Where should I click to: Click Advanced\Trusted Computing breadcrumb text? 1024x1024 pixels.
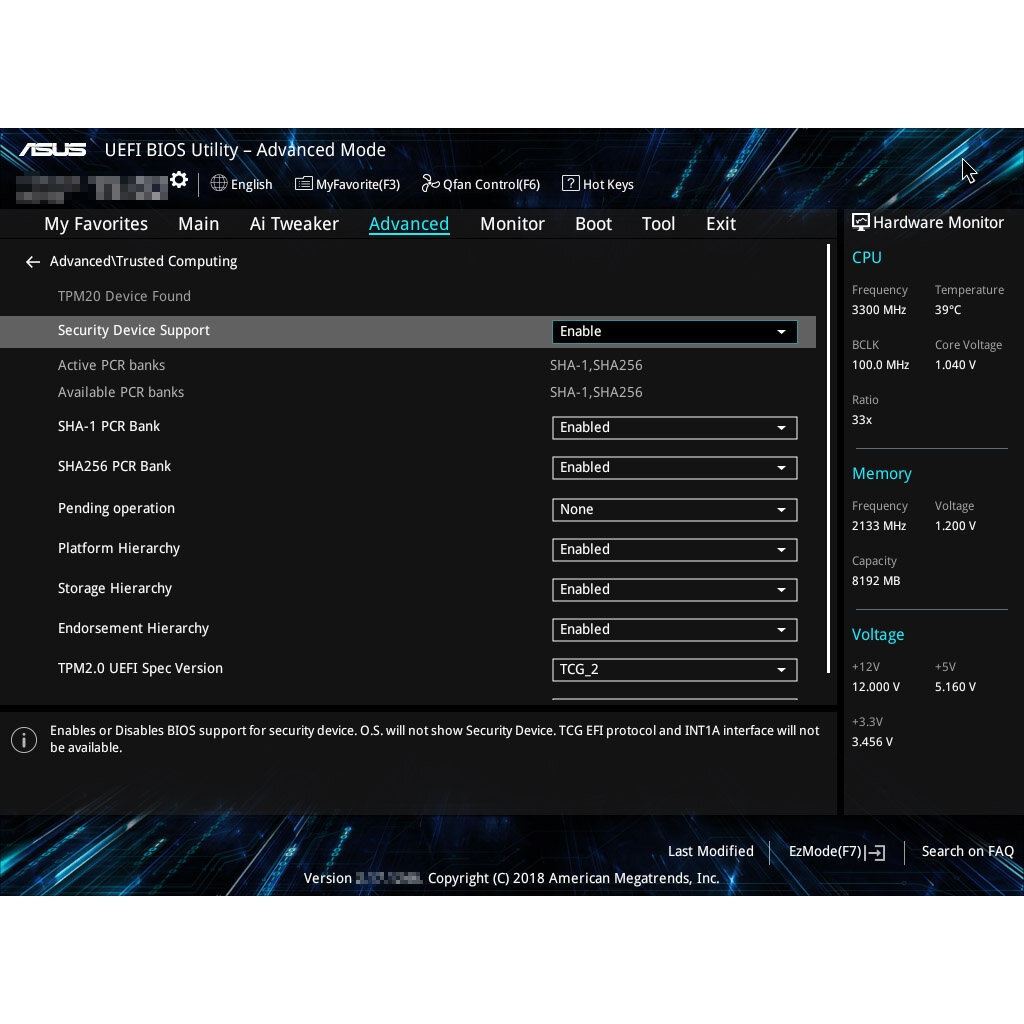(x=144, y=261)
